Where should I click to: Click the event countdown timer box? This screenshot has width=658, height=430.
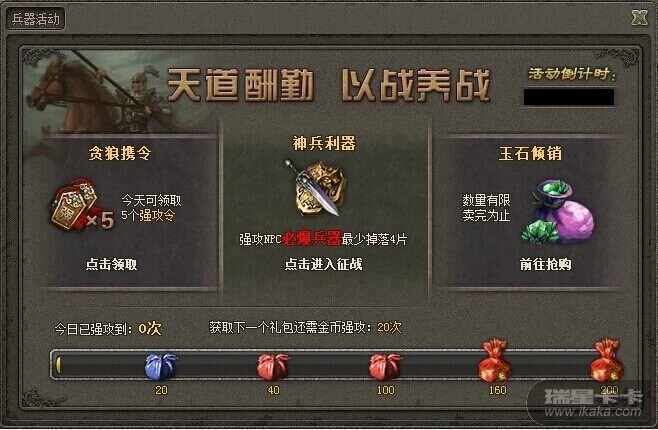(569, 97)
